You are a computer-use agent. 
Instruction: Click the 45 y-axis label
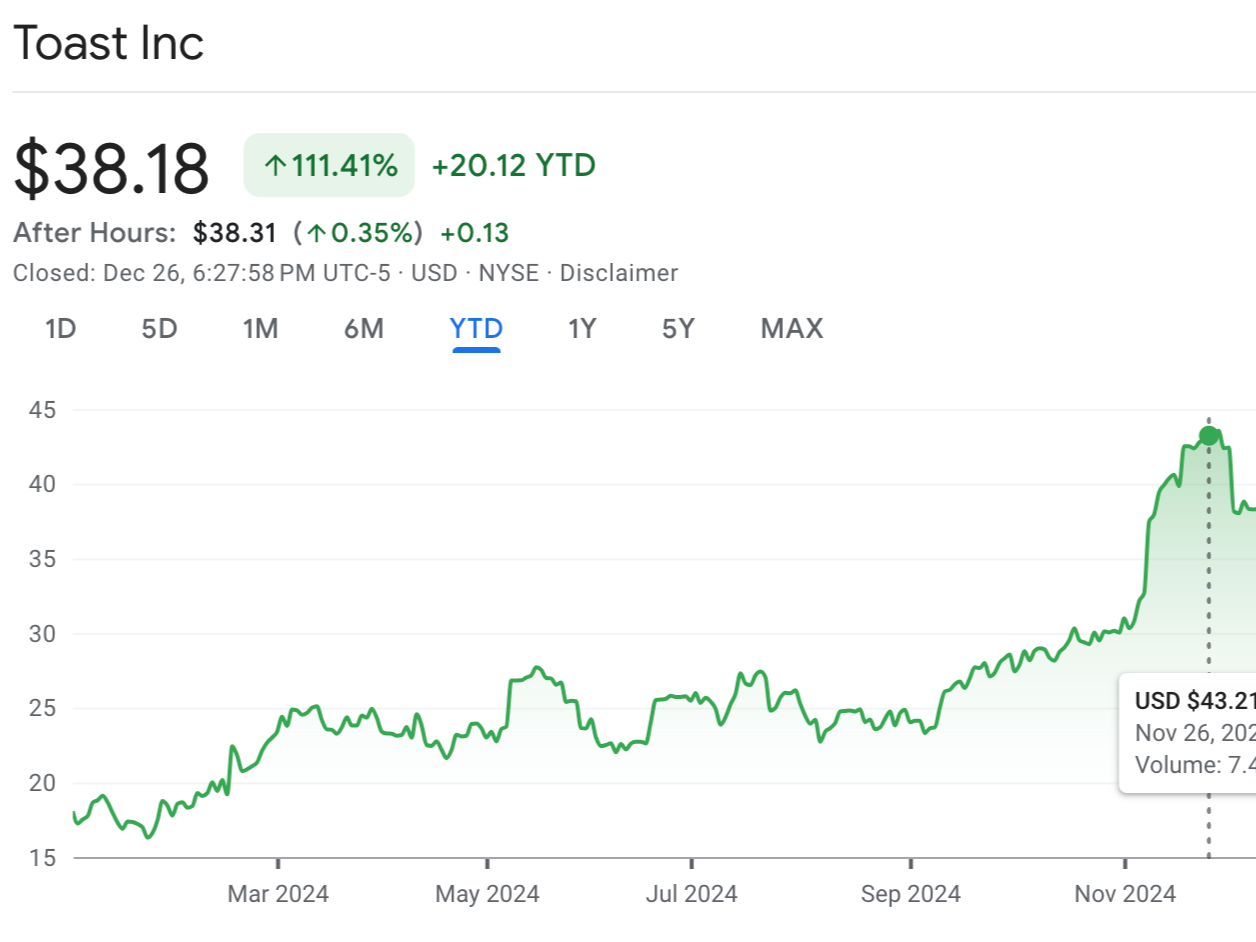42,410
